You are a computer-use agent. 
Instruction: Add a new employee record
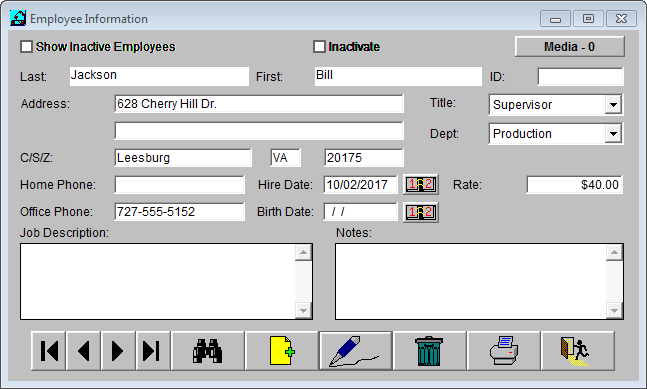282,351
